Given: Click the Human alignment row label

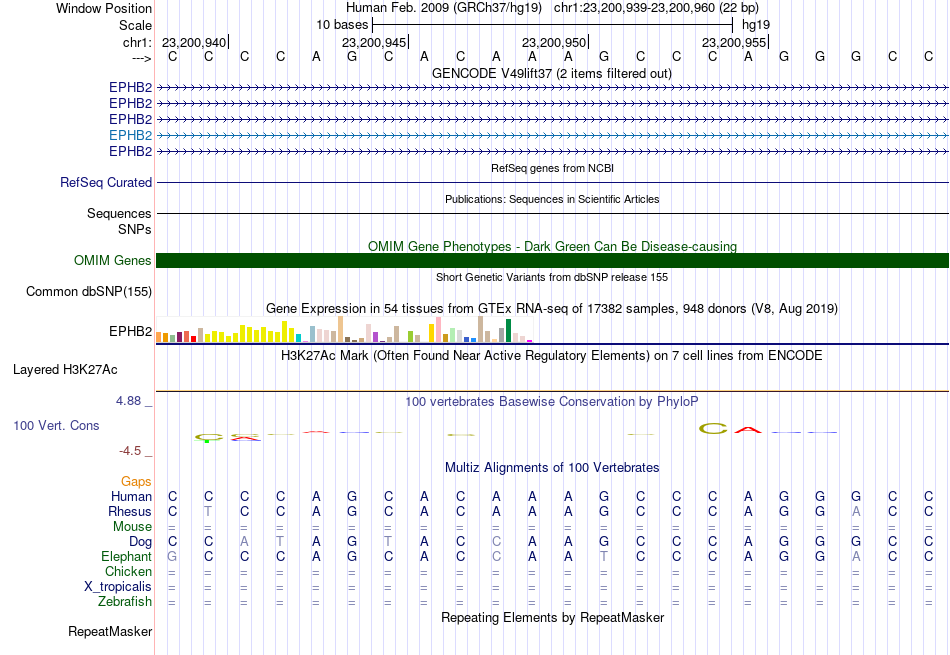Looking at the screenshot, I should 131,496.
